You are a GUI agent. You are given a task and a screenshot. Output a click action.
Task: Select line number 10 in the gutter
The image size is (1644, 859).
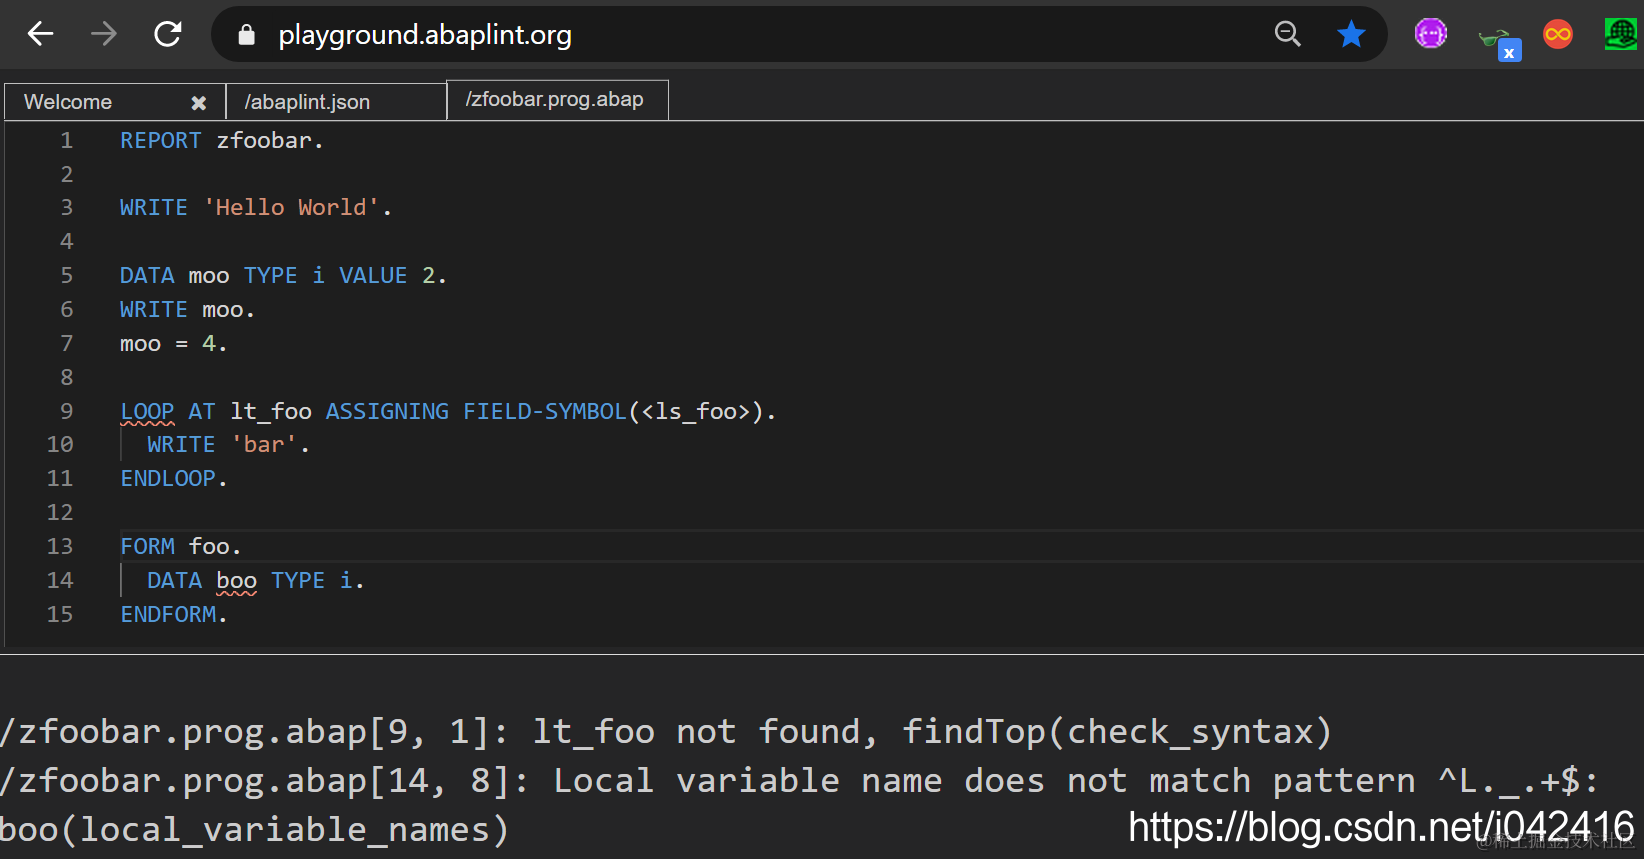coord(60,445)
